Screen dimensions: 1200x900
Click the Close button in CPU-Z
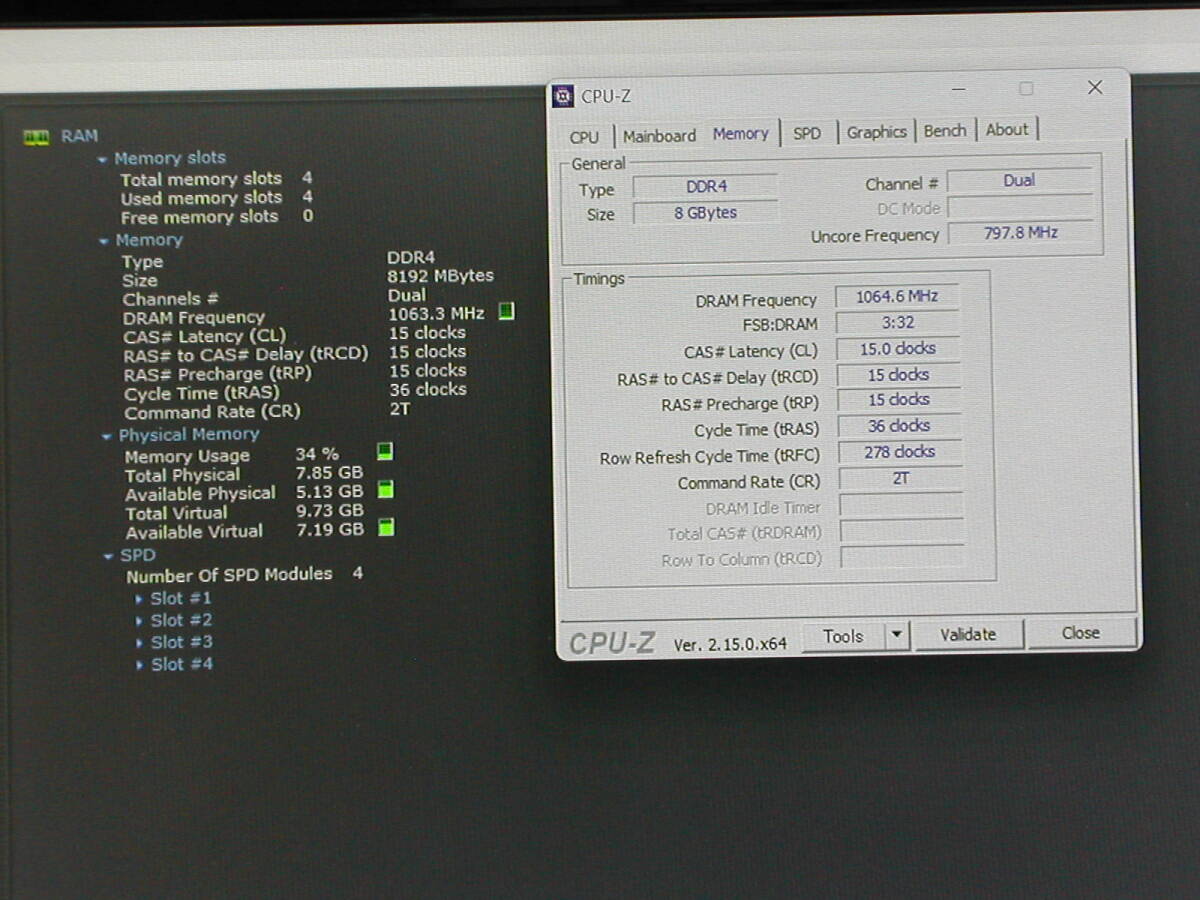click(x=1081, y=633)
